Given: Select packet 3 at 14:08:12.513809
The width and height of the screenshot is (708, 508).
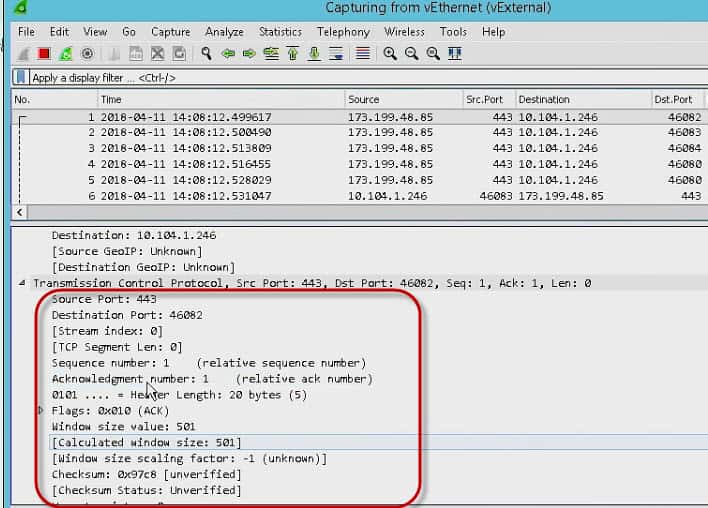Looking at the screenshot, I should 360,148.
